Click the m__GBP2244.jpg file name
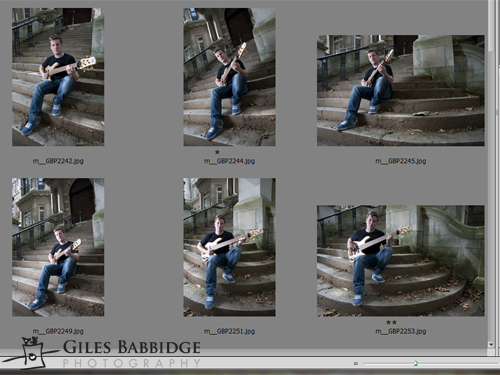The width and height of the screenshot is (500, 375). point(229,161)
